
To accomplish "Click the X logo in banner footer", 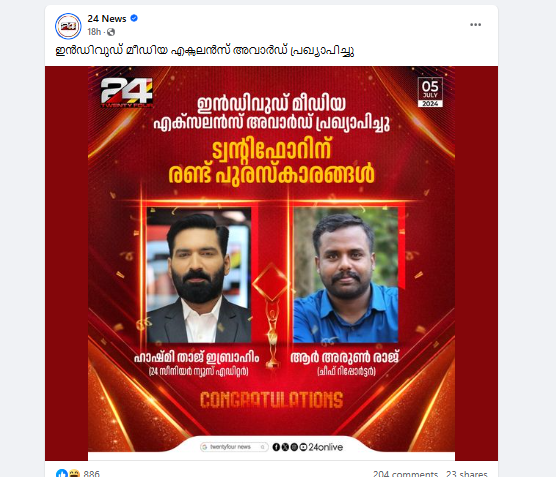I will coord(285,447).
